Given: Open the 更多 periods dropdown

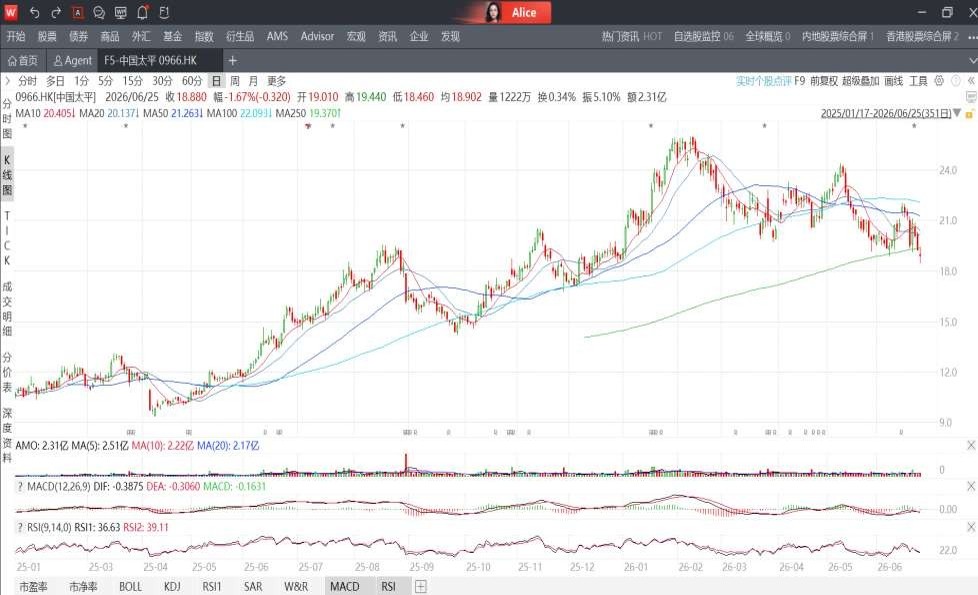Looking at the screenshot, I should 276,81.
